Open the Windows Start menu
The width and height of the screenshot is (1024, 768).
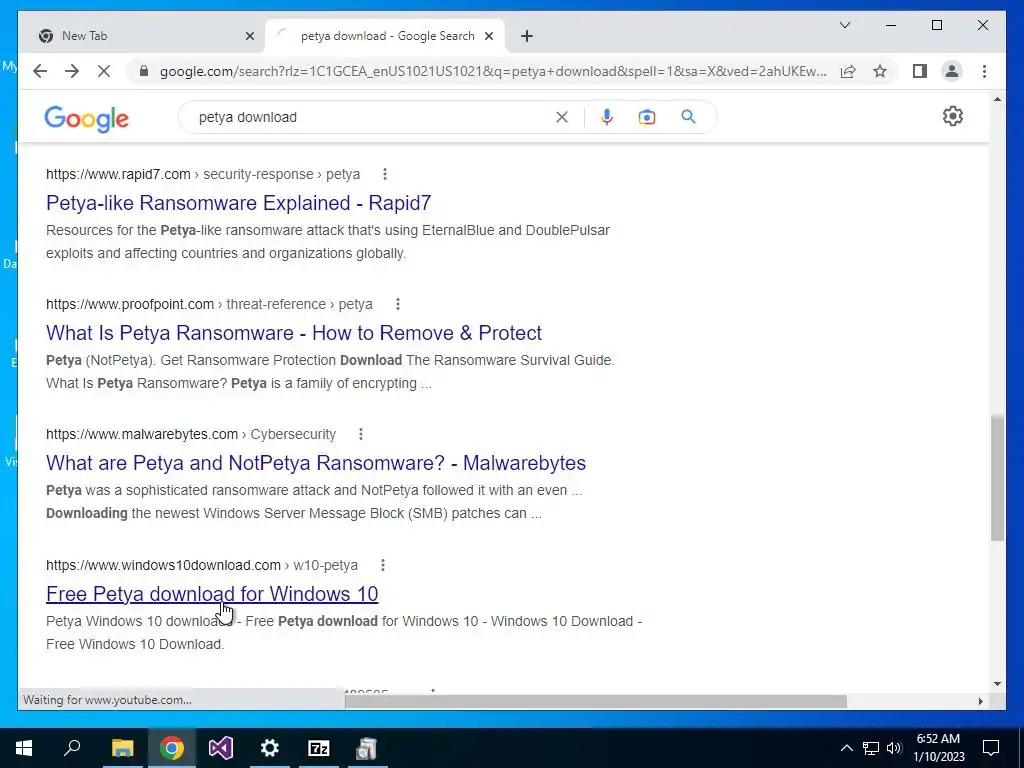(24, 748)
